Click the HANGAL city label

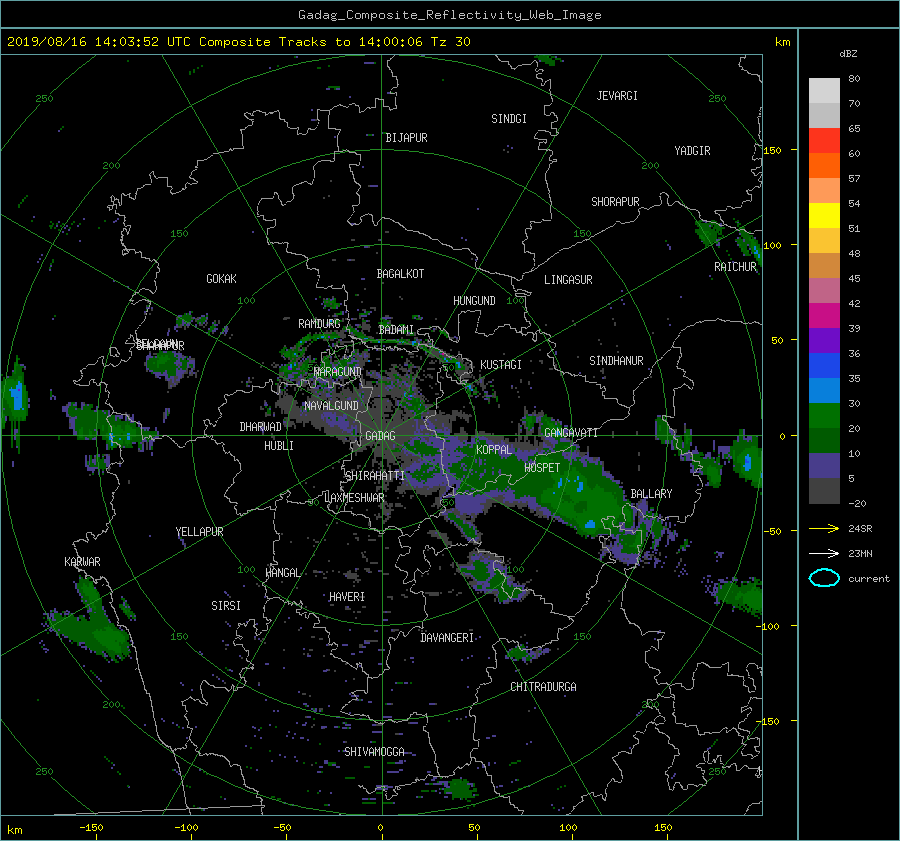click(x=282, y=573)
